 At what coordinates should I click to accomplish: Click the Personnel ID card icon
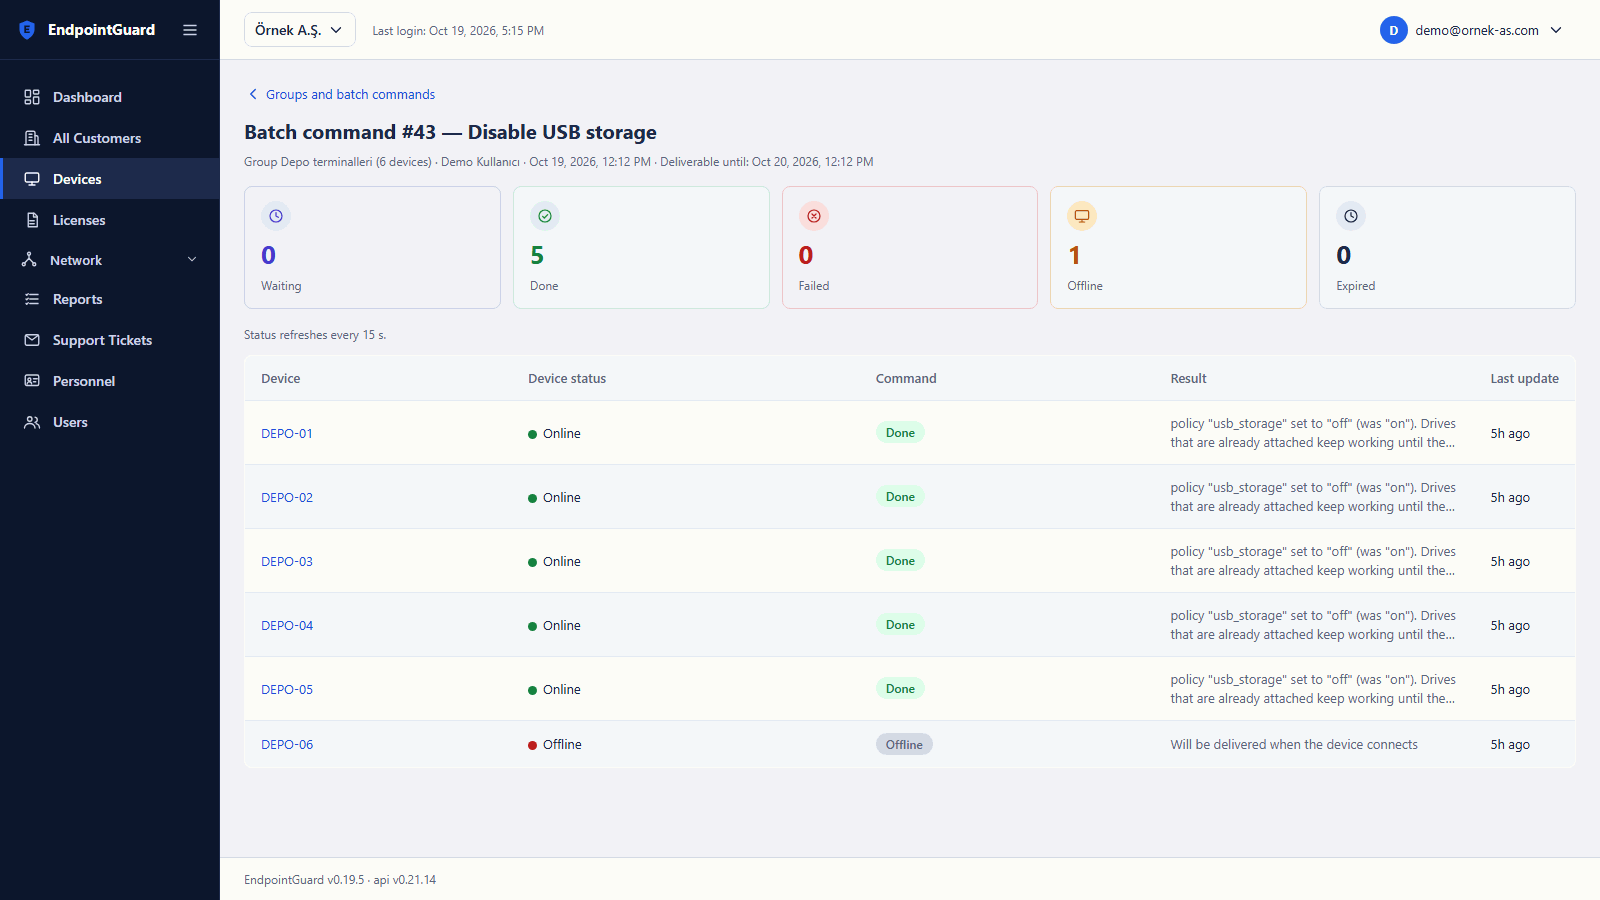[x=32, y=381]
